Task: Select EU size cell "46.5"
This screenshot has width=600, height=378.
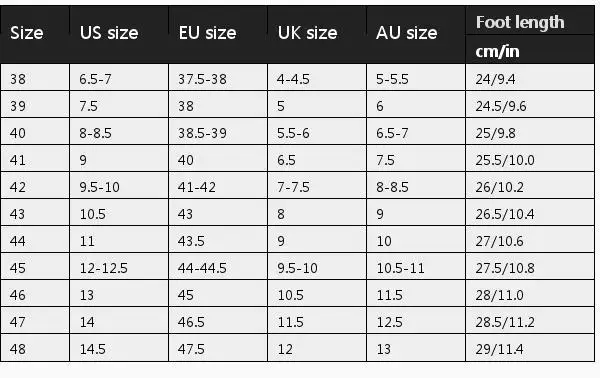Action: point(218,320)
